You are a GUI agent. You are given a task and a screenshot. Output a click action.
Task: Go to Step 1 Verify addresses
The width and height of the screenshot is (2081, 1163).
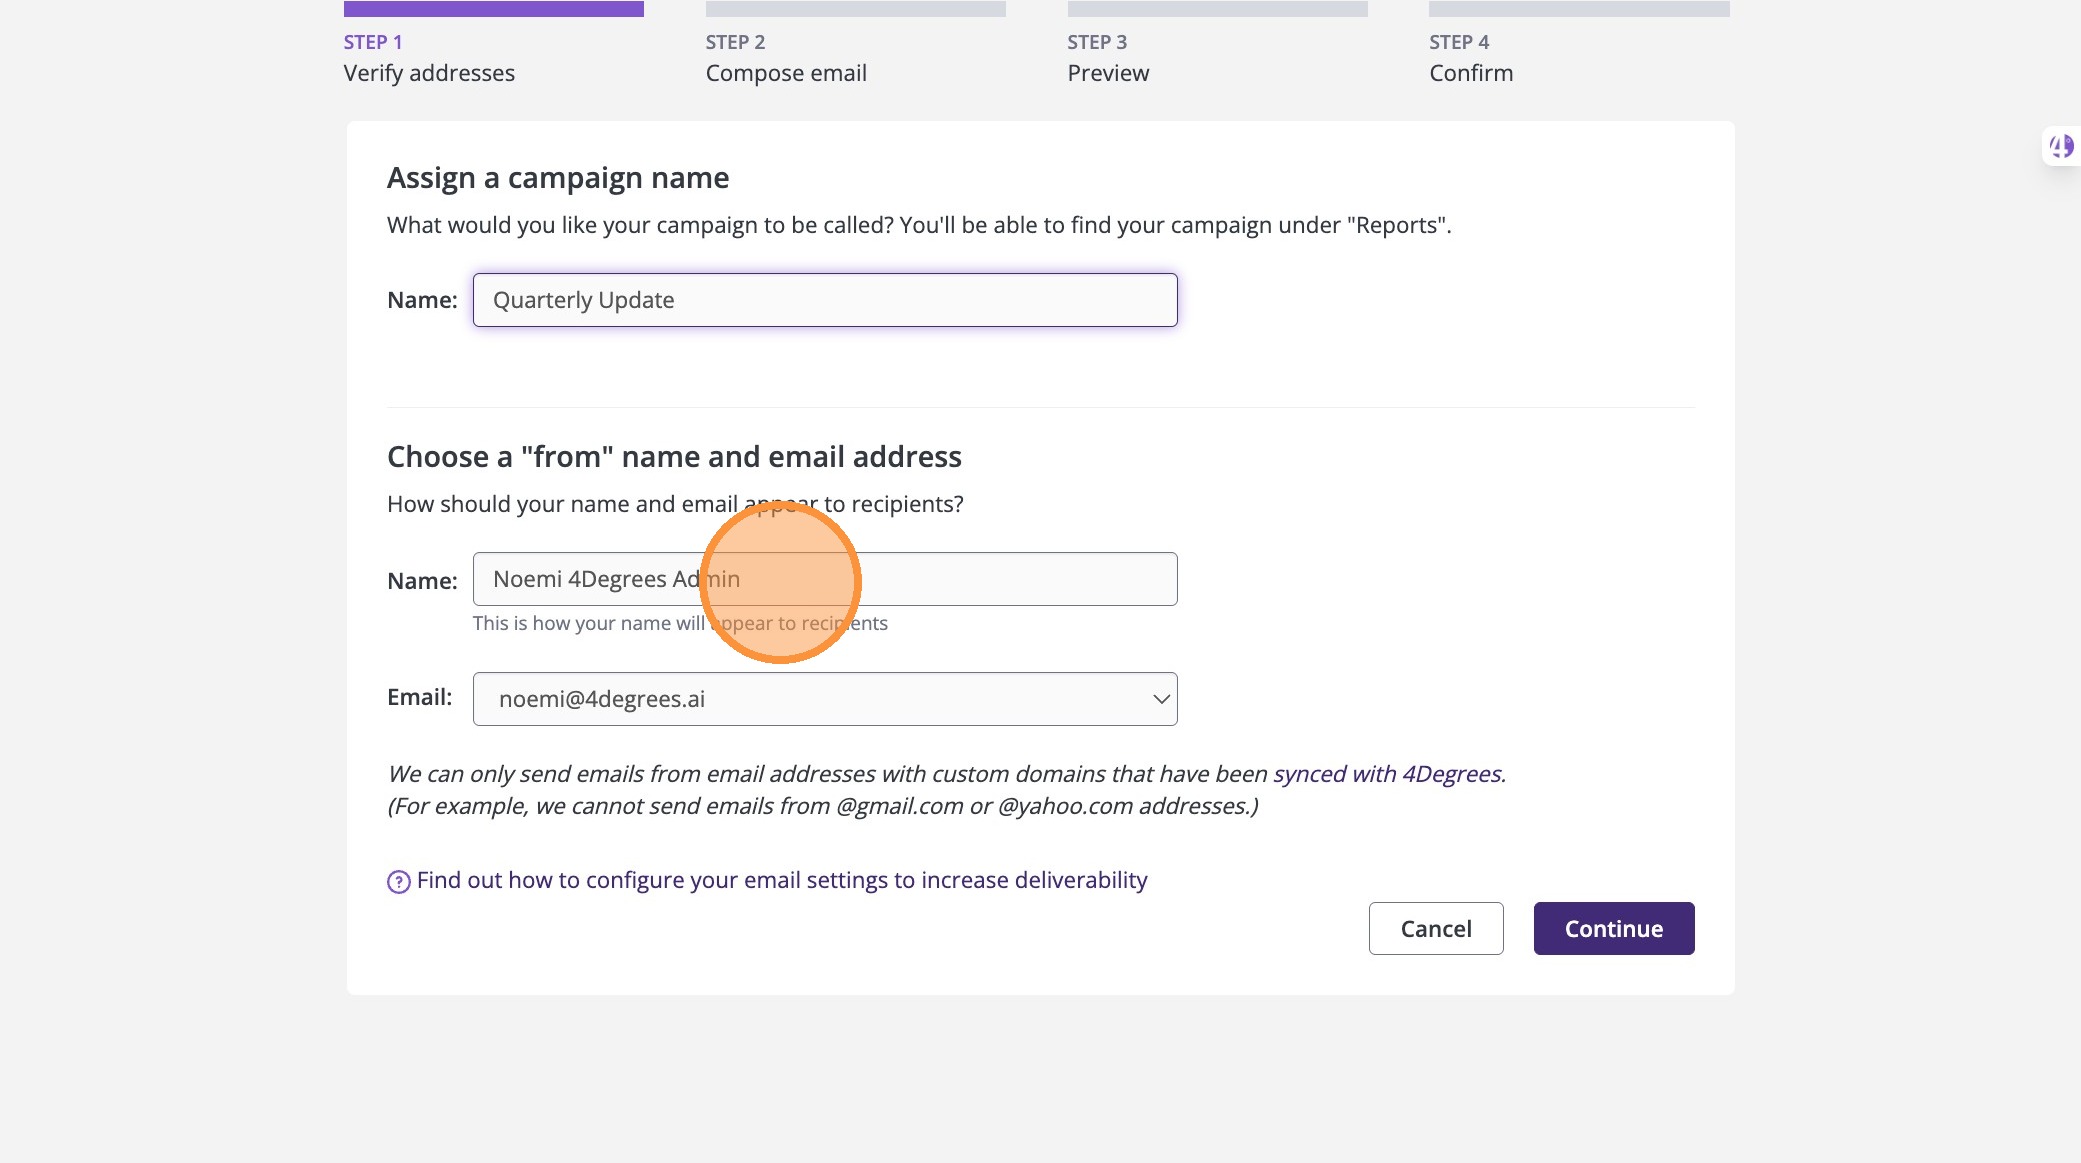(429, 73)
